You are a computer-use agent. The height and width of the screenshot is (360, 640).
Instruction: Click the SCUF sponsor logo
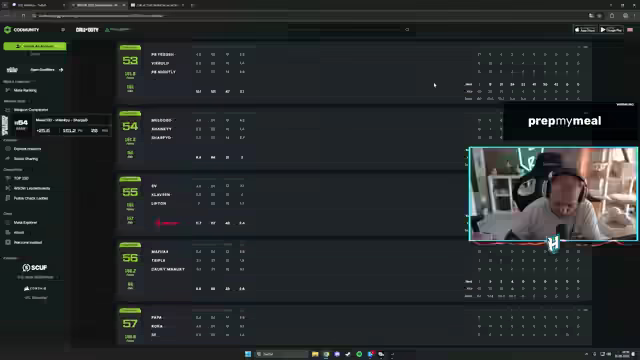[x=35, y=268]
